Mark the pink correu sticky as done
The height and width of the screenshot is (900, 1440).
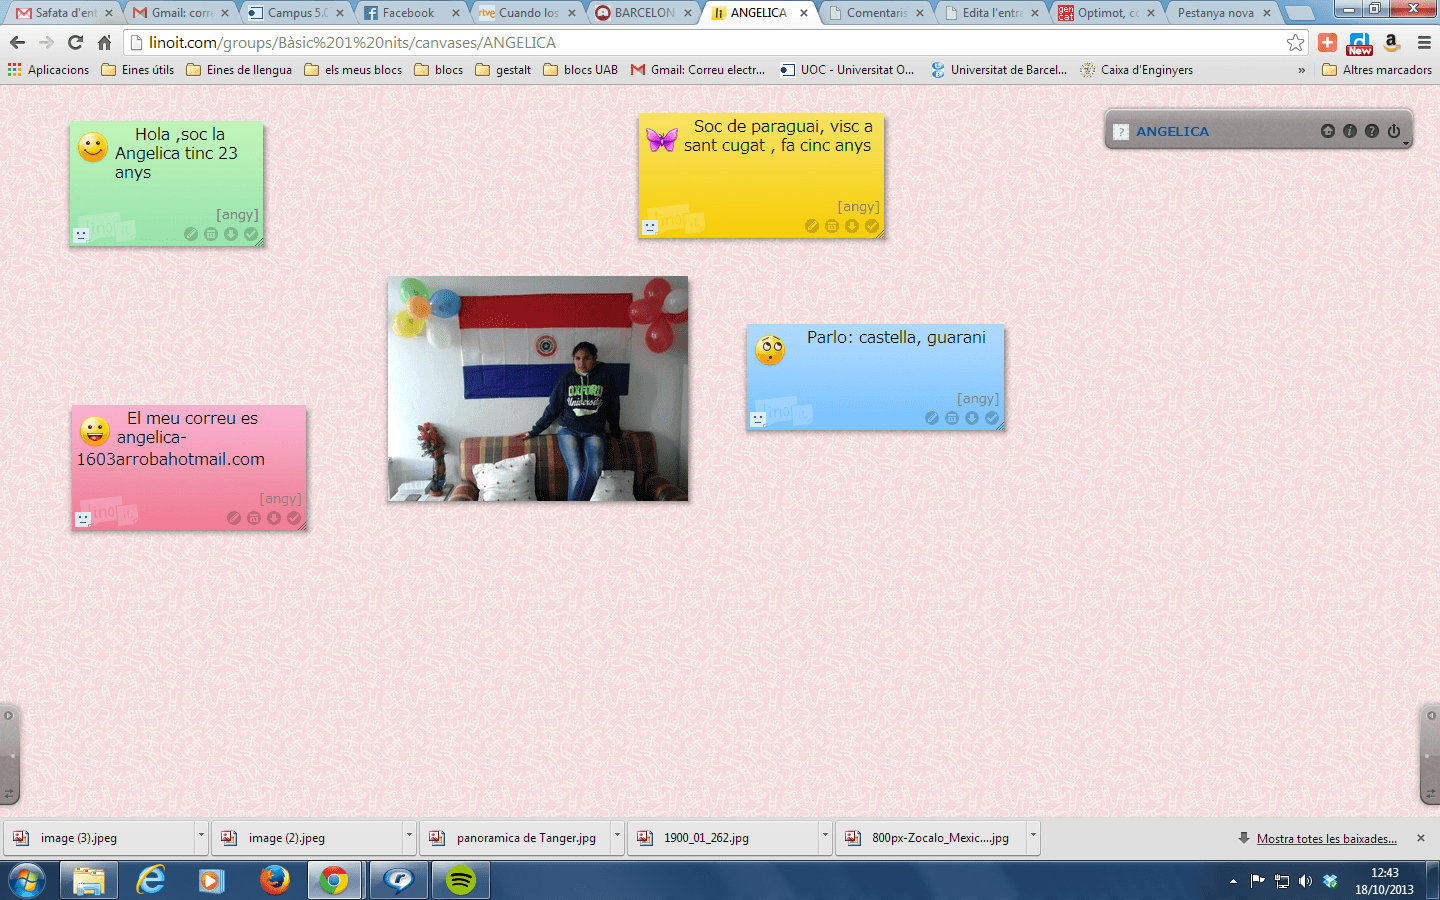click(294, 518)
